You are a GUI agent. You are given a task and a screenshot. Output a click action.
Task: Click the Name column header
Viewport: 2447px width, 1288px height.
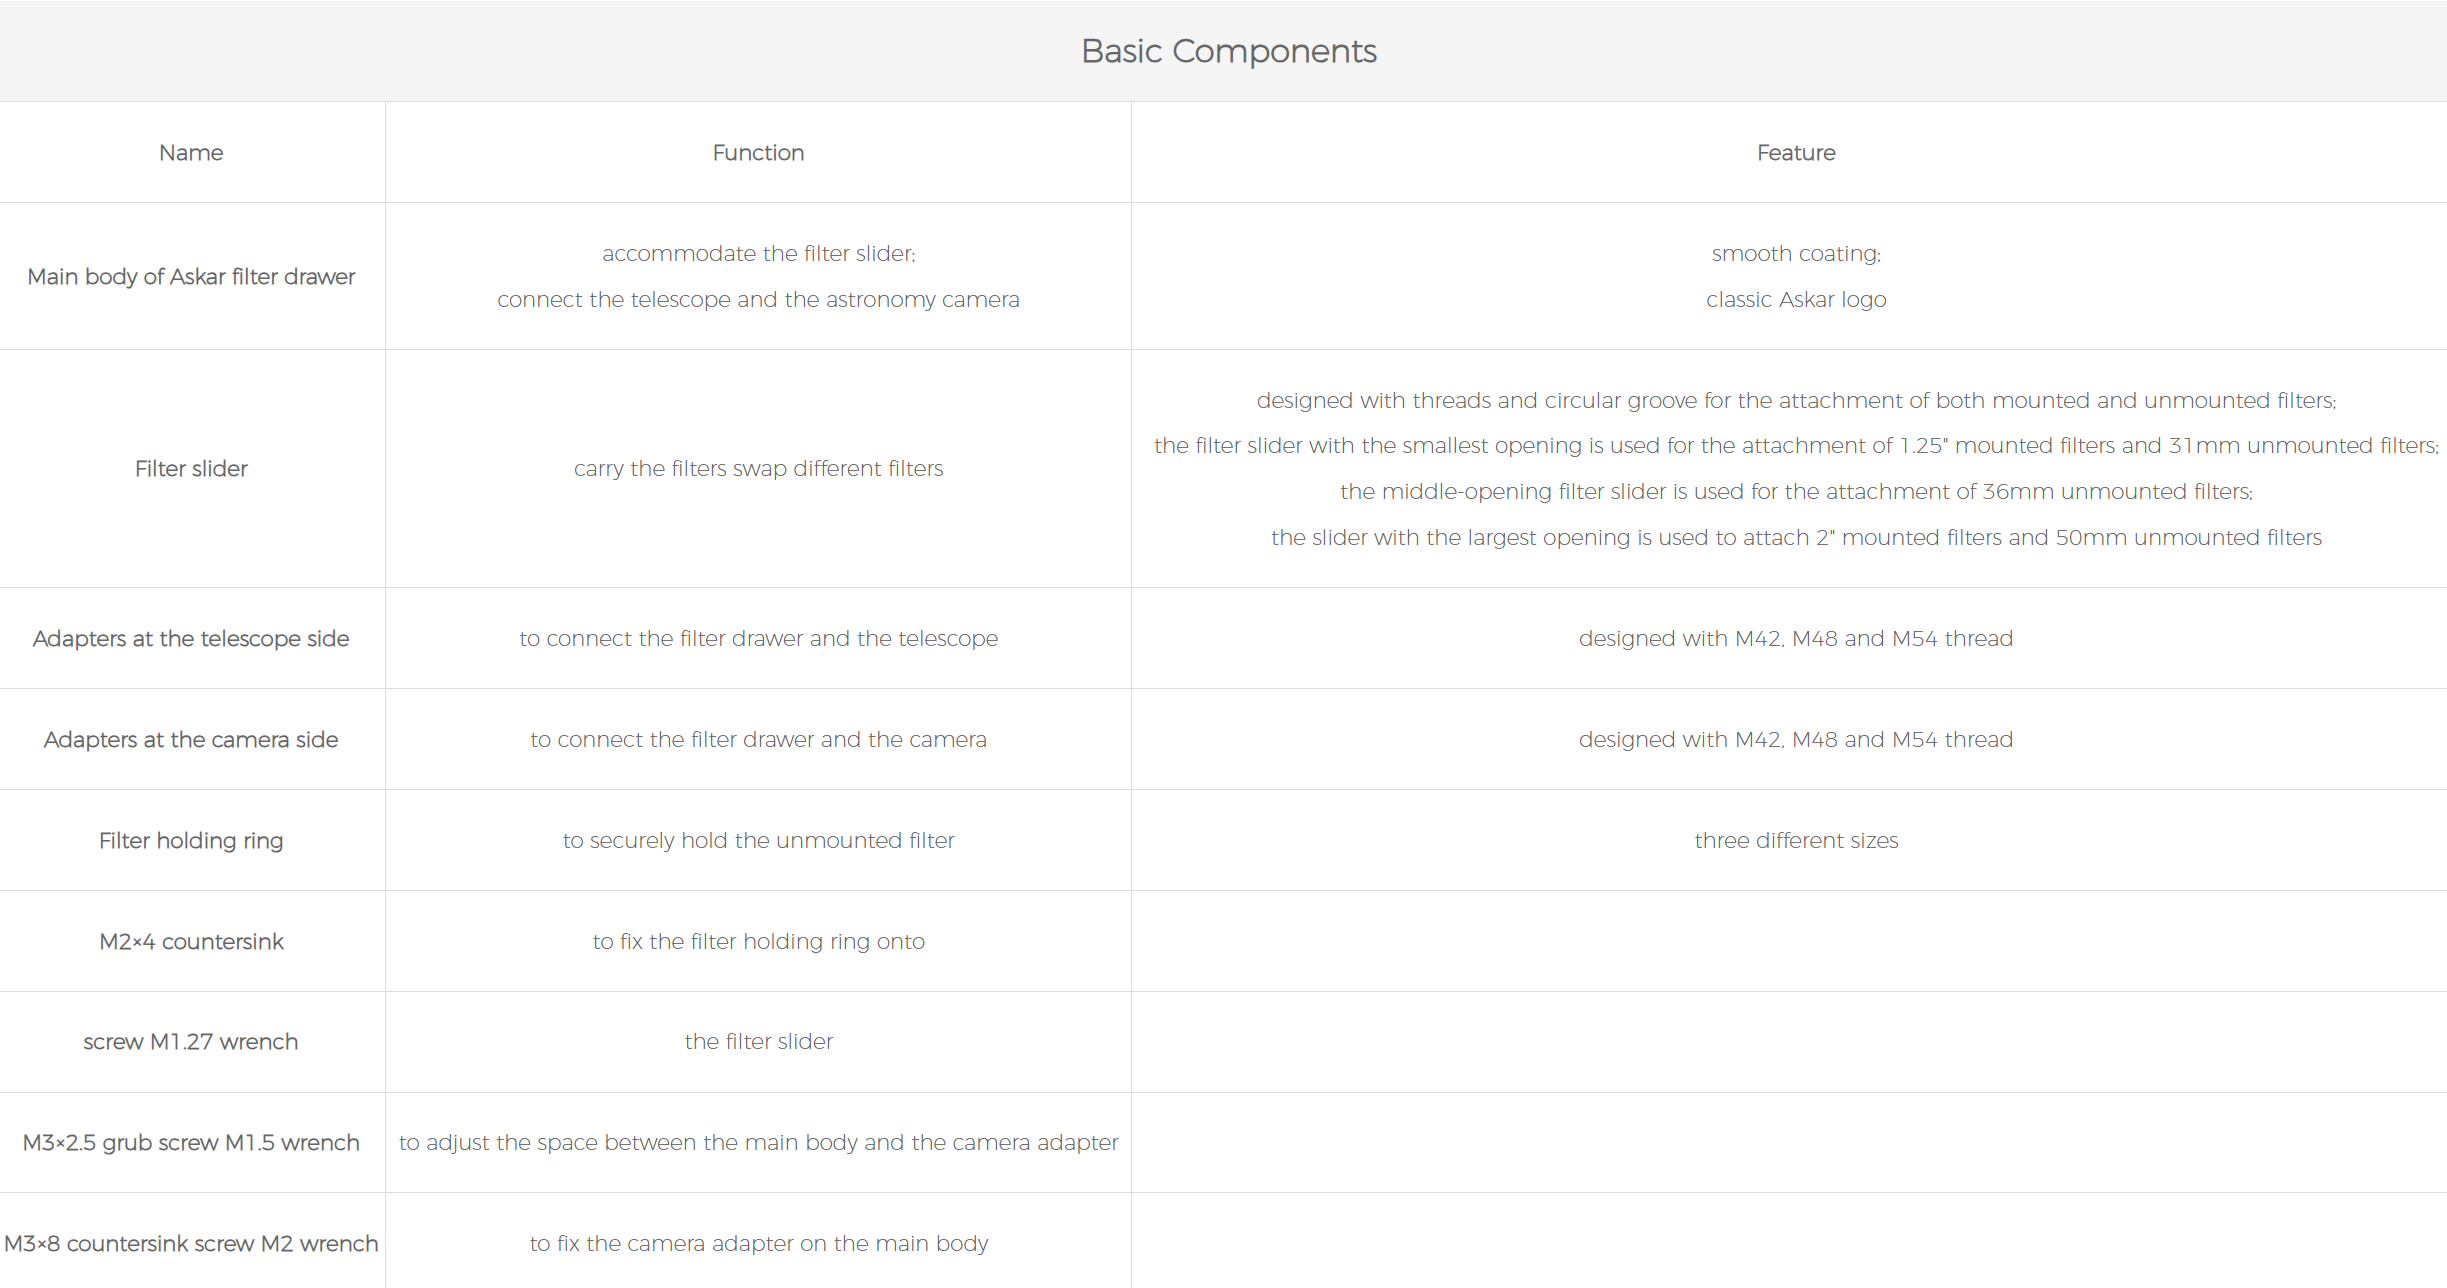click(191, 153)
